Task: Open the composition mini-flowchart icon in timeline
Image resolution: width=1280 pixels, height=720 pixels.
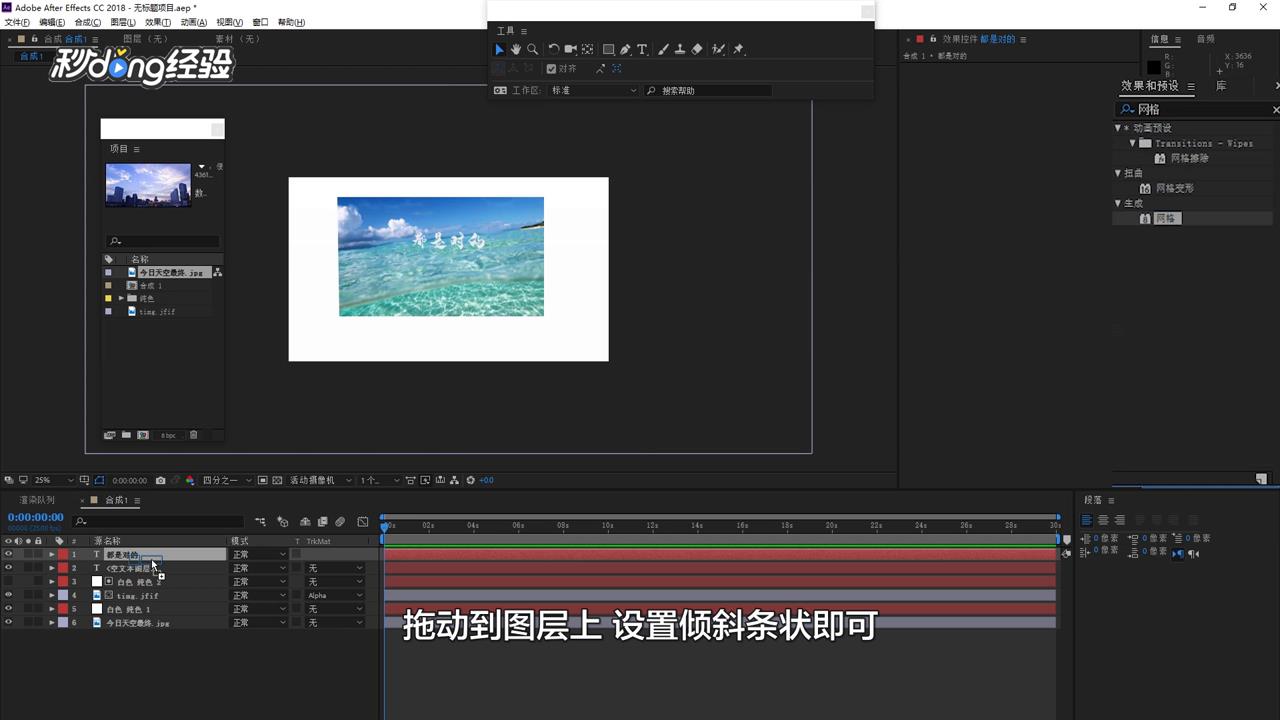Action: click(x=260, y=521)
